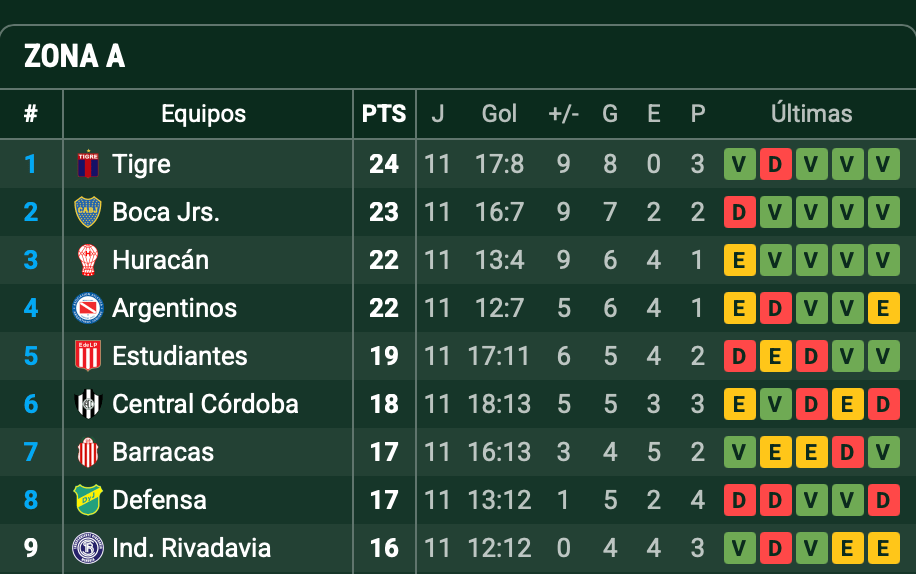Click the Gol column header
Viewport: 916px width, 574px height.
point(499,114)
